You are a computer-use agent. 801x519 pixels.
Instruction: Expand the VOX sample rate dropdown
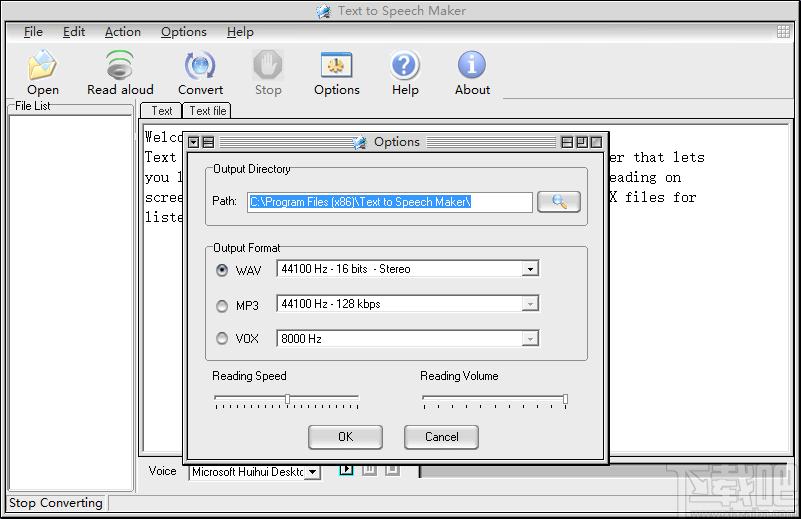pyautogui.click(x=530, y=338)
